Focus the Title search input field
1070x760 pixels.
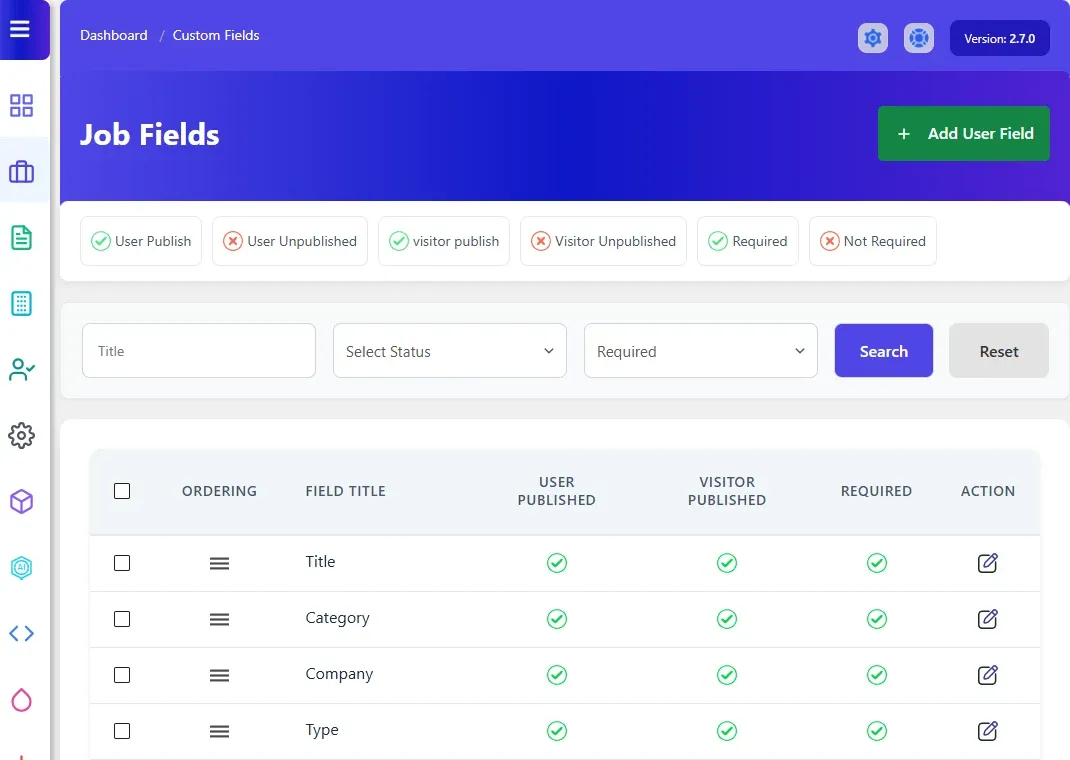tap(199, 351)
